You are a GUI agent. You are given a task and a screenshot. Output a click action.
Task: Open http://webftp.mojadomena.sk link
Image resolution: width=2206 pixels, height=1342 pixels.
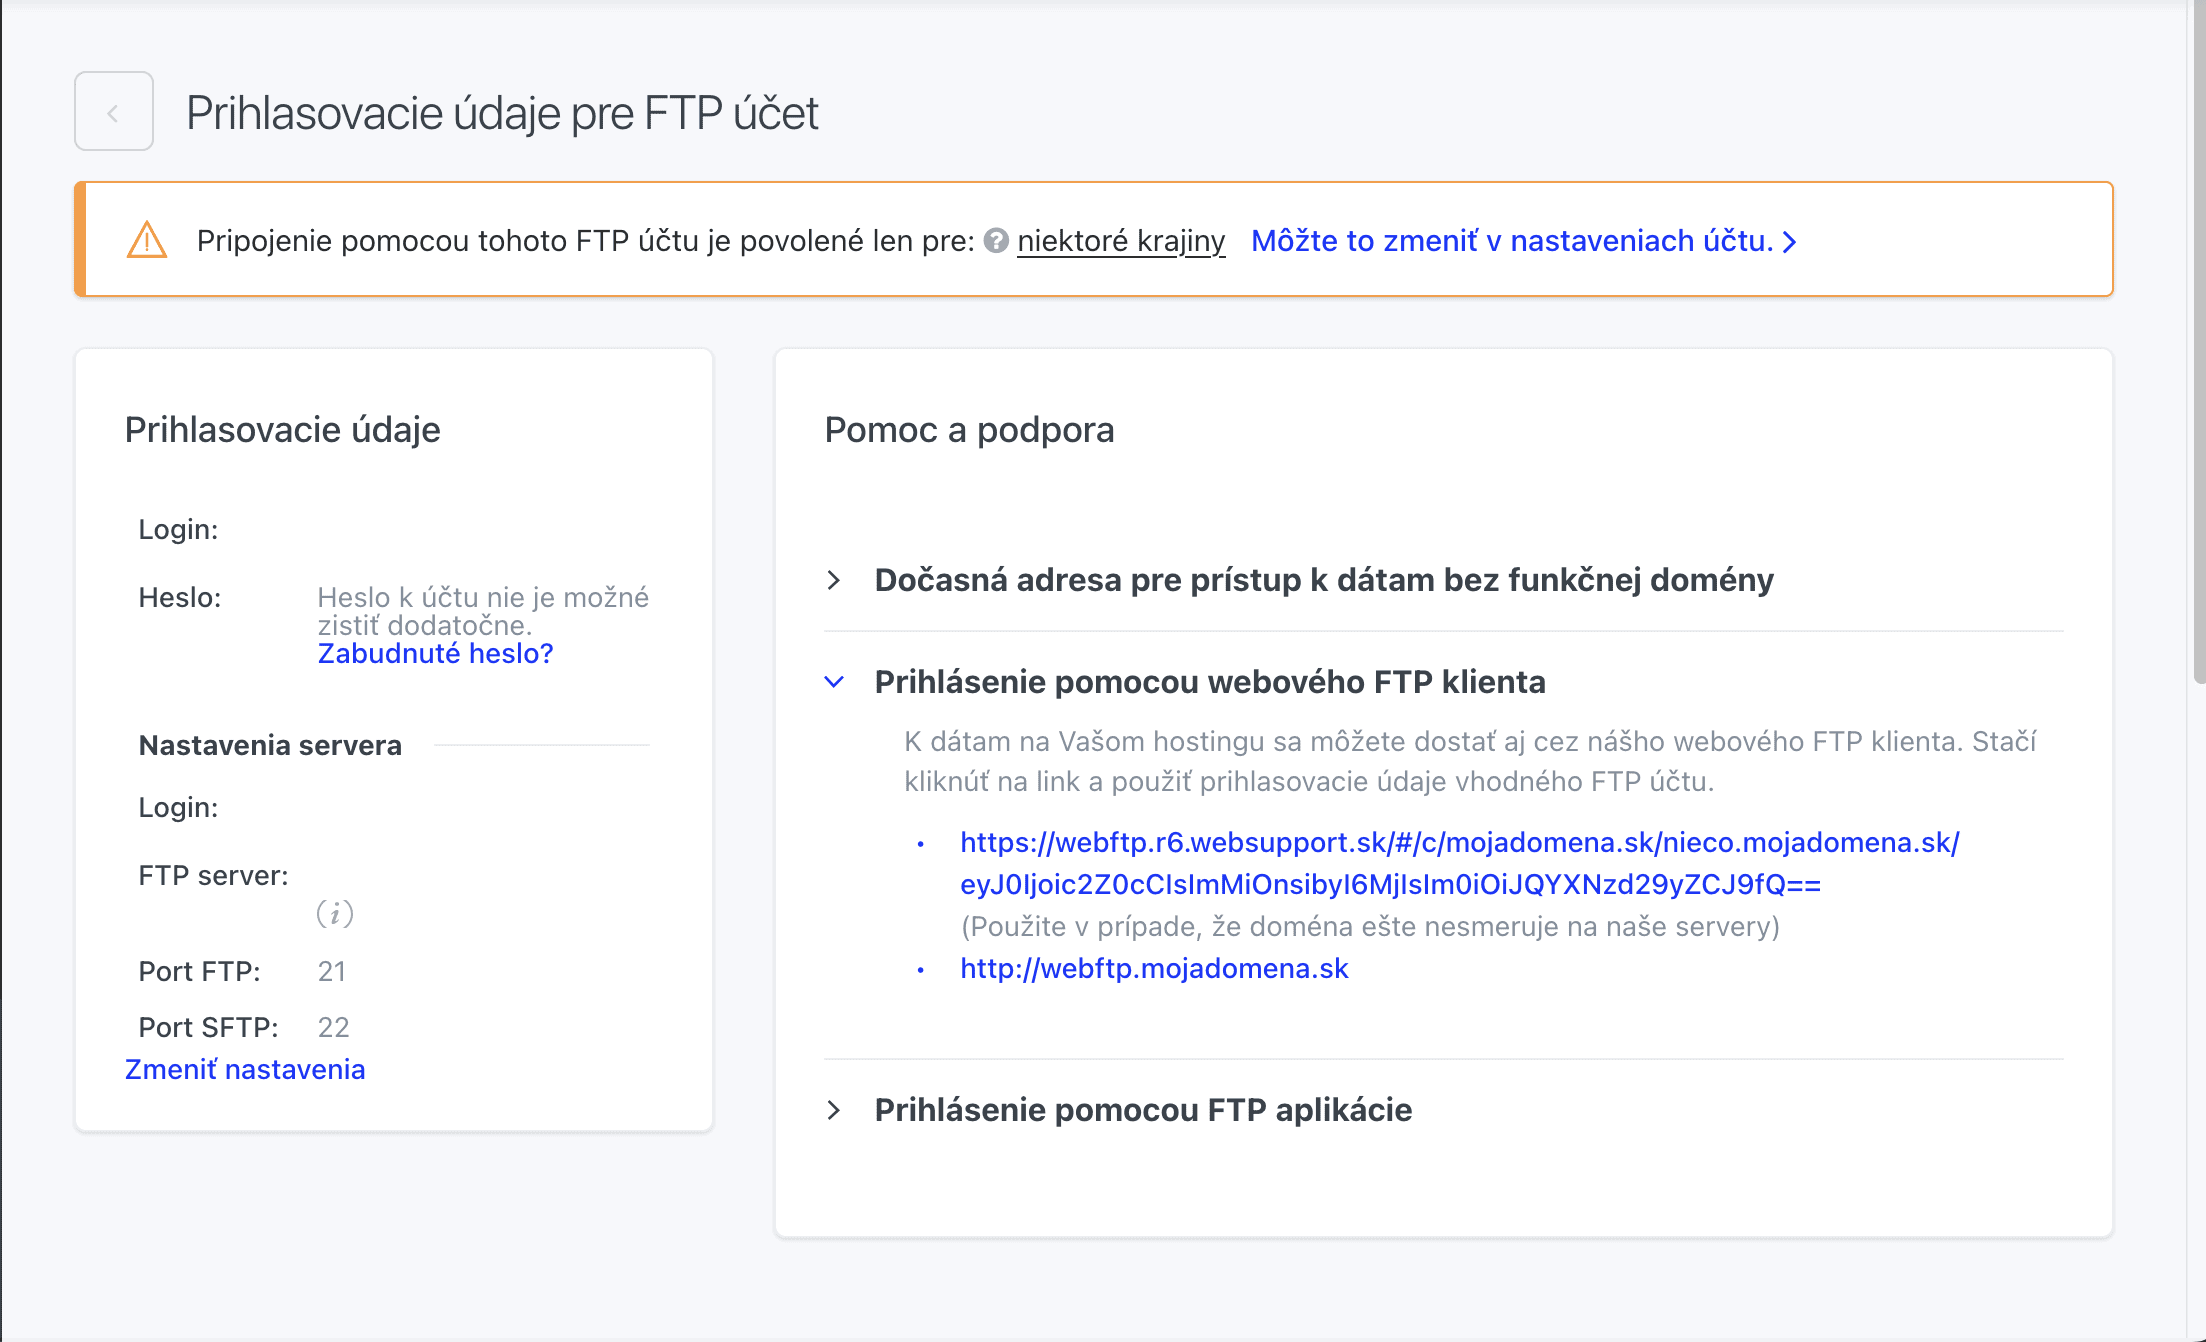(1153, 968)
